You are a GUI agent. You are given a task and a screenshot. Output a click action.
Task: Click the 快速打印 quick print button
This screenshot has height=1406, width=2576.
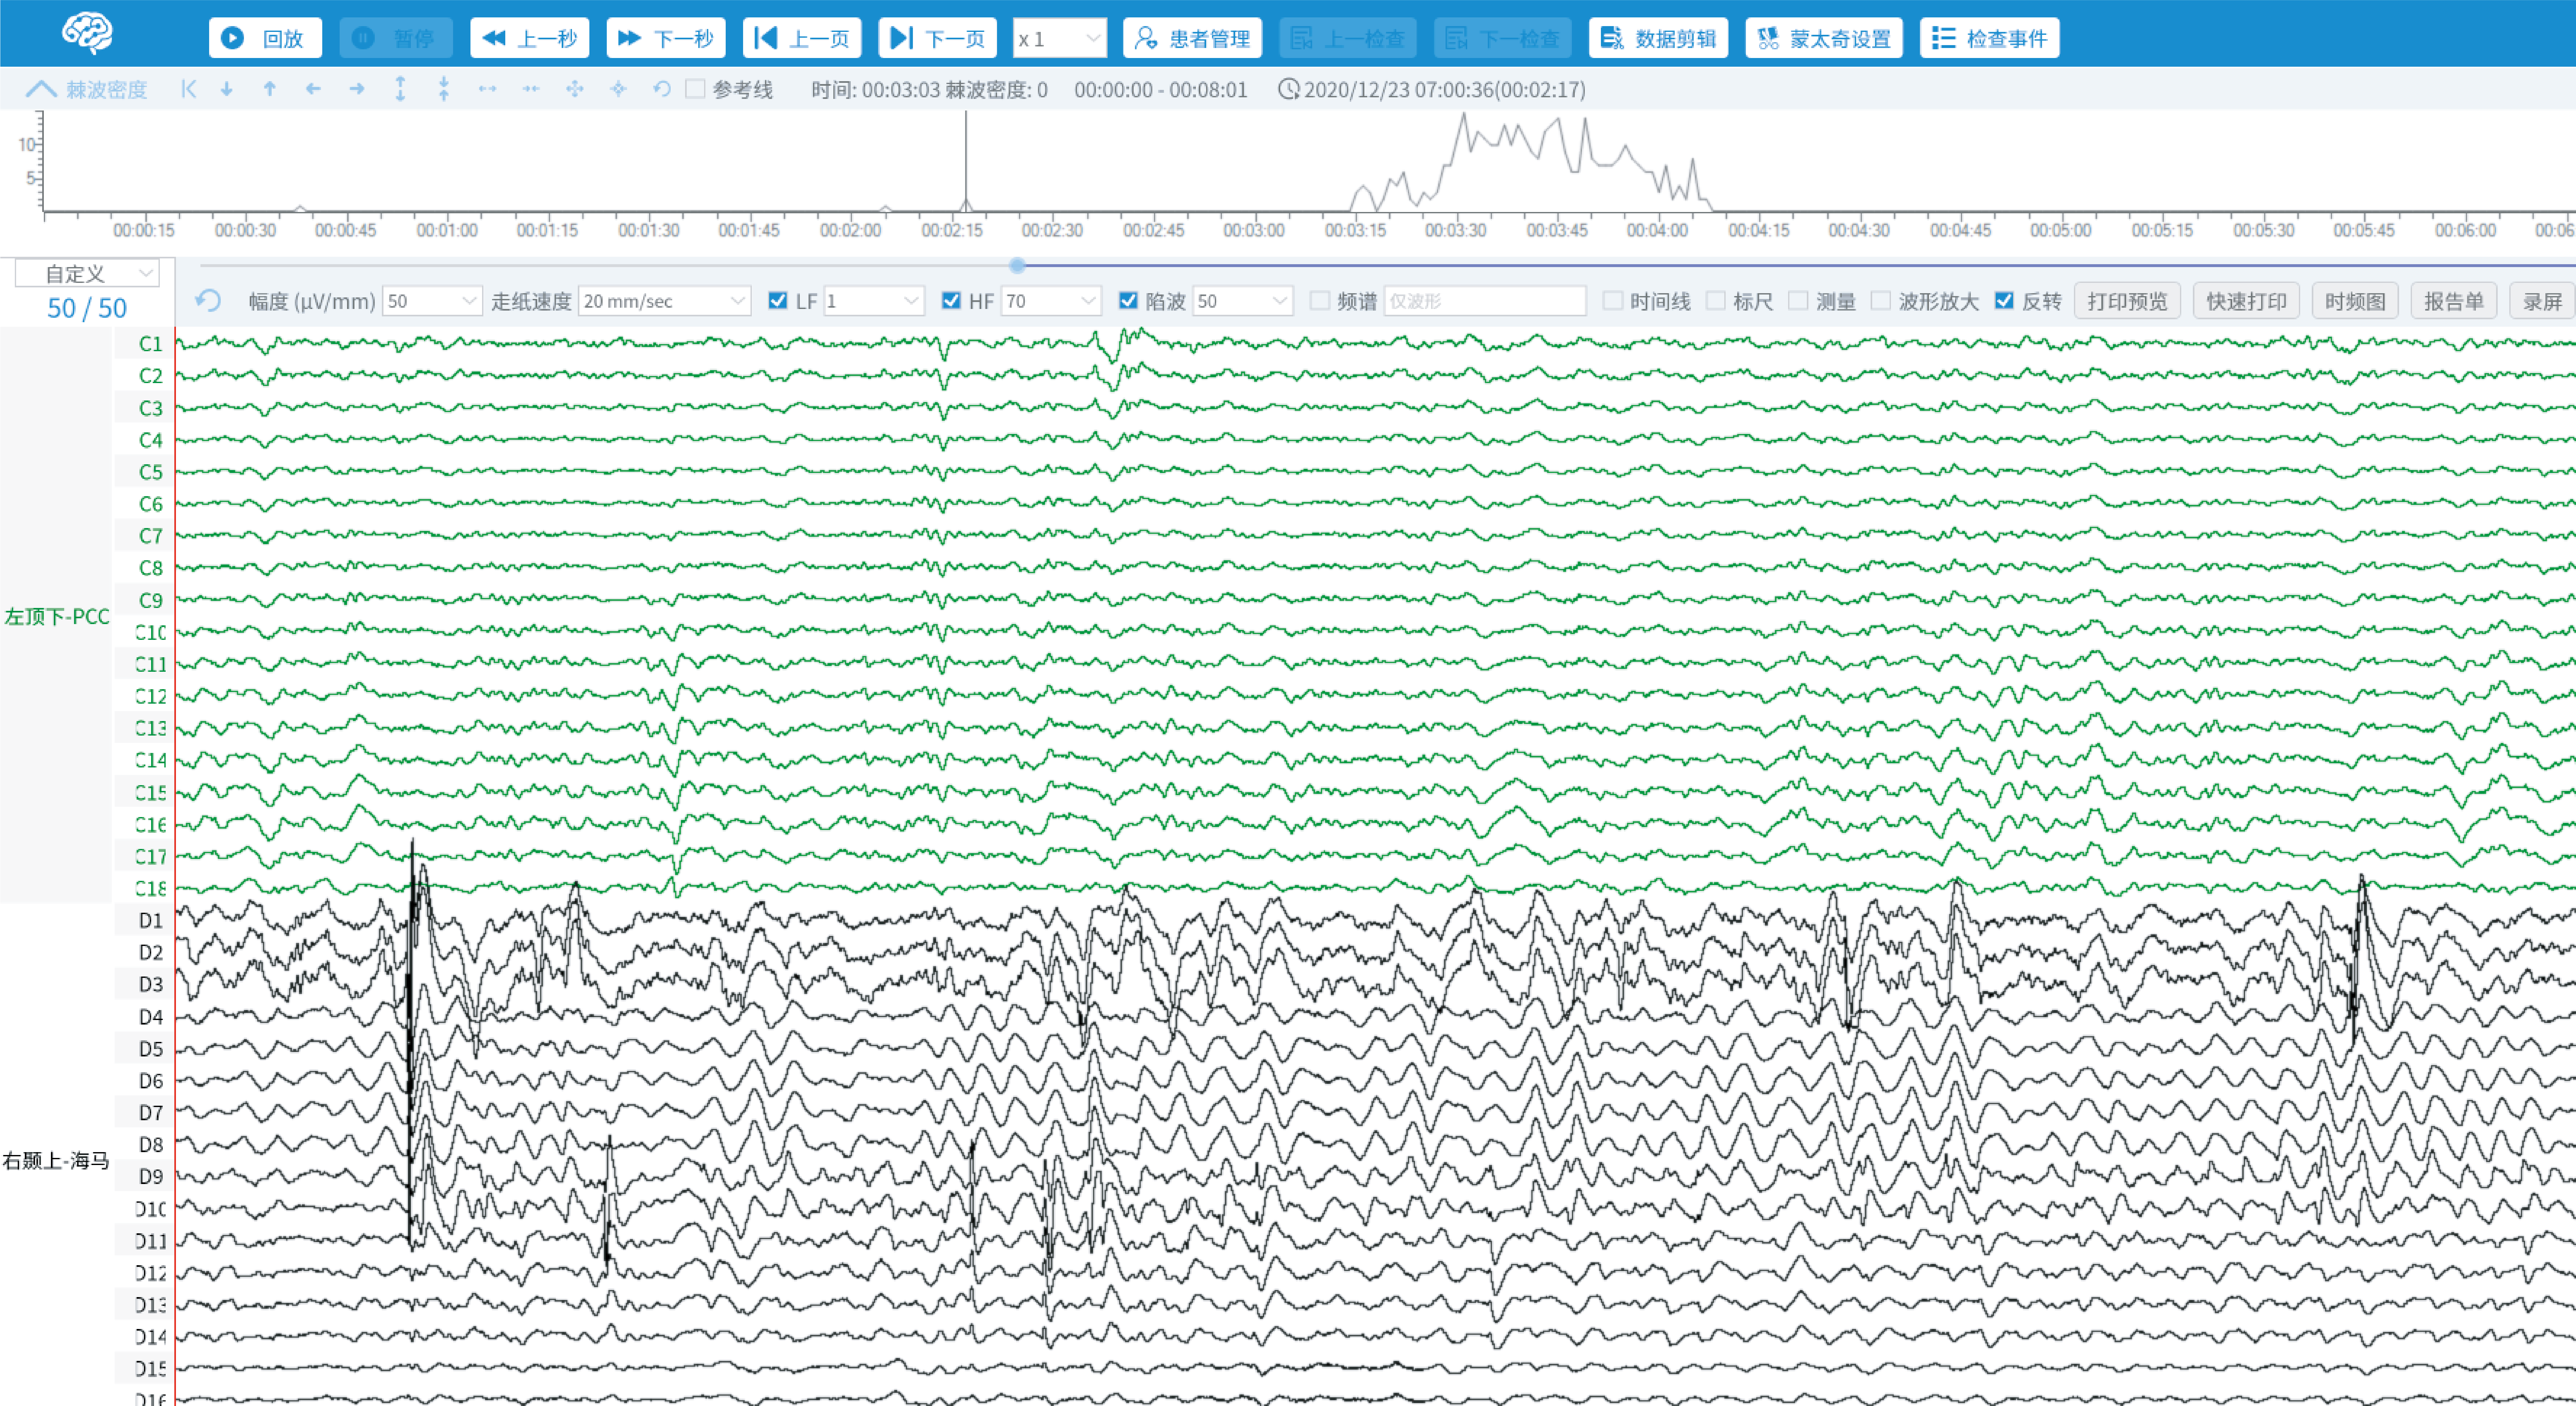[2246, 301]
